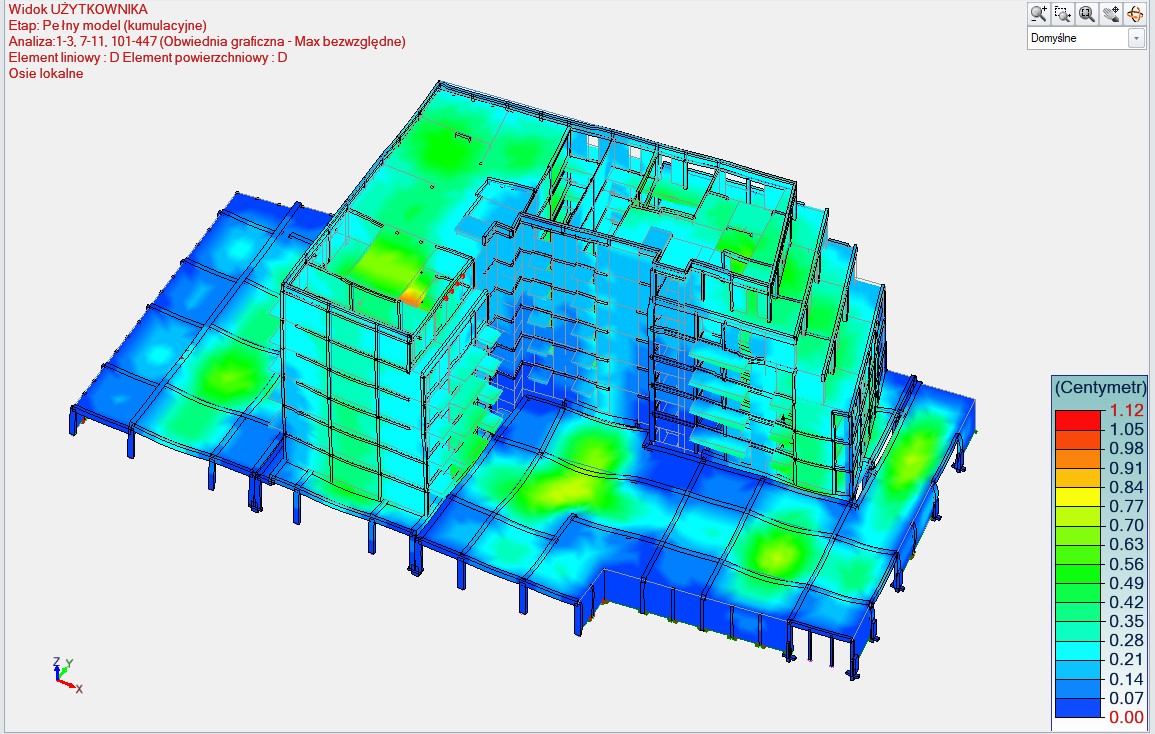Select the zoom window selection tool

tap(1063, 13)
